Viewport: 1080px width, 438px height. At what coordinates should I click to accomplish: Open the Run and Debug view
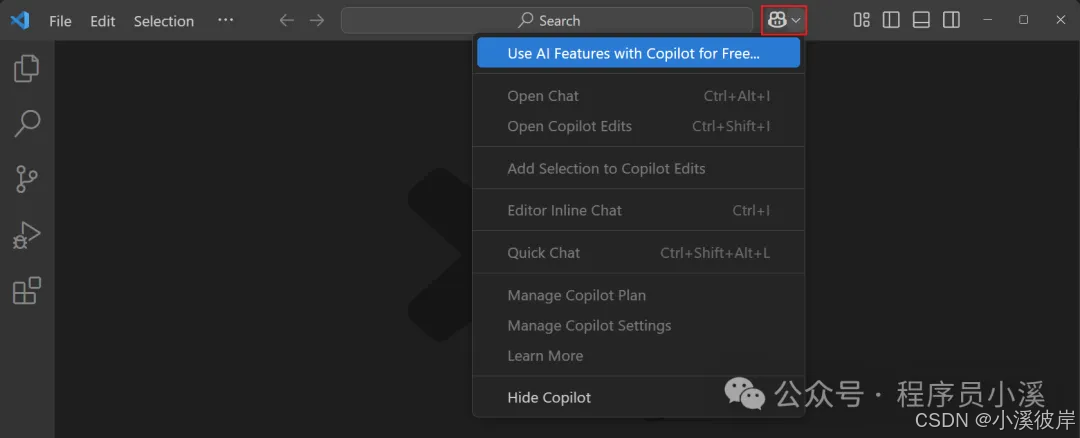coord(27,235)
